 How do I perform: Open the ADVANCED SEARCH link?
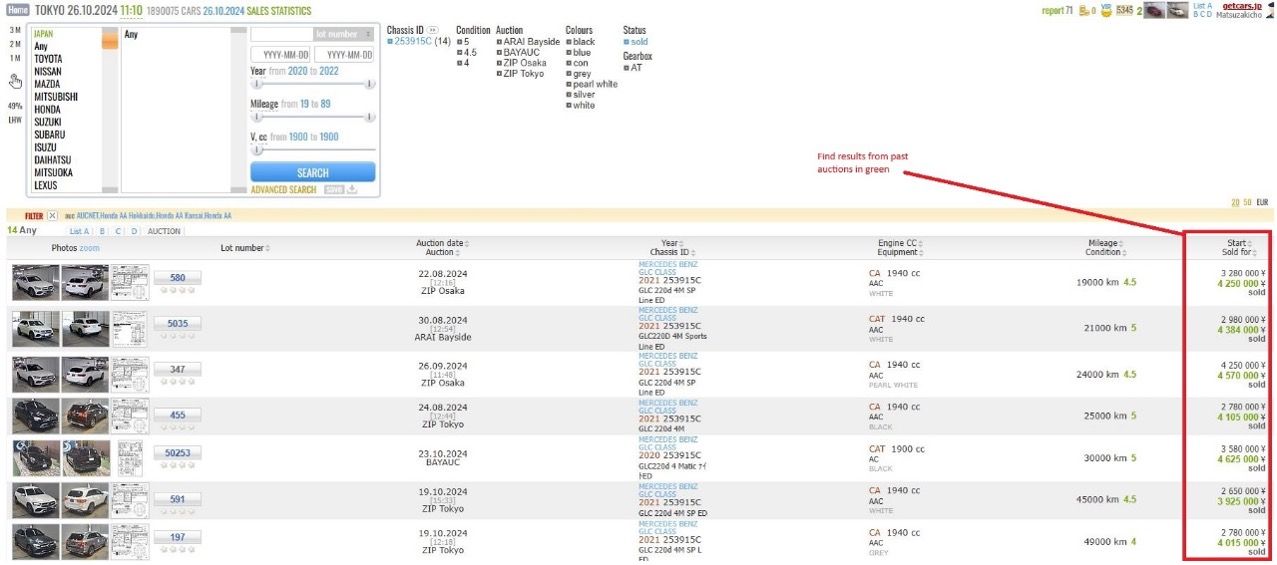283,190
